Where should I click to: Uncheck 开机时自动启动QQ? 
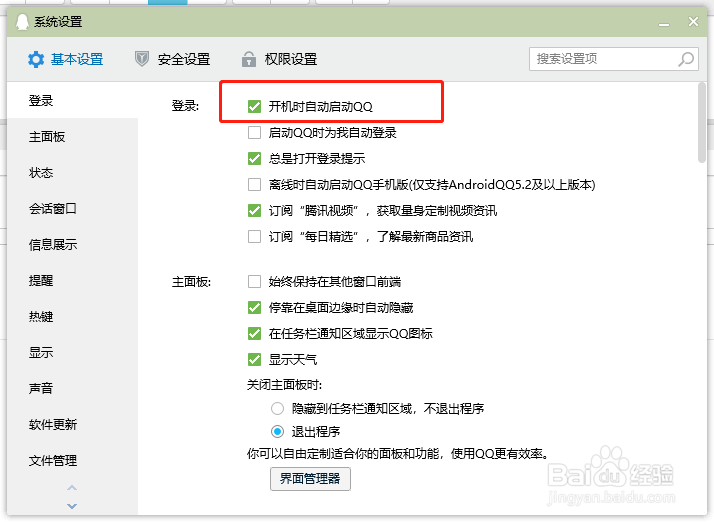255,107
